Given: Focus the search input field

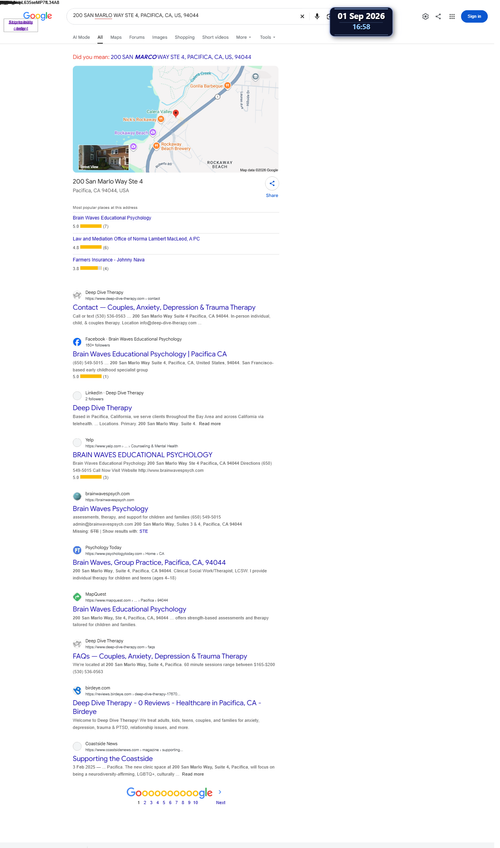Looking at the screenshot, I should coord(184,16).
